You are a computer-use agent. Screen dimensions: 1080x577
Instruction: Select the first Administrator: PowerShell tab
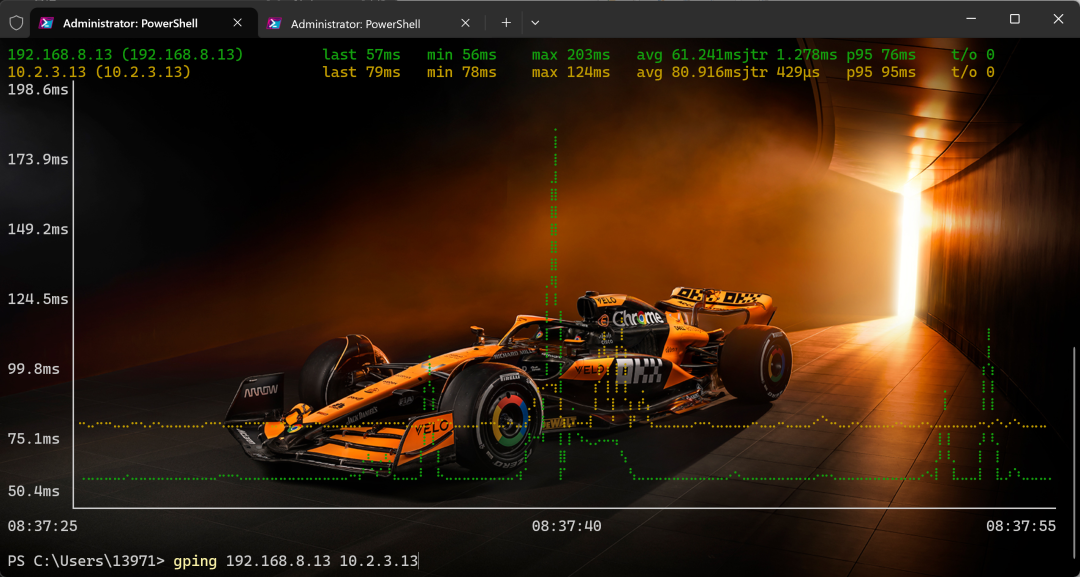pos(143,23)
